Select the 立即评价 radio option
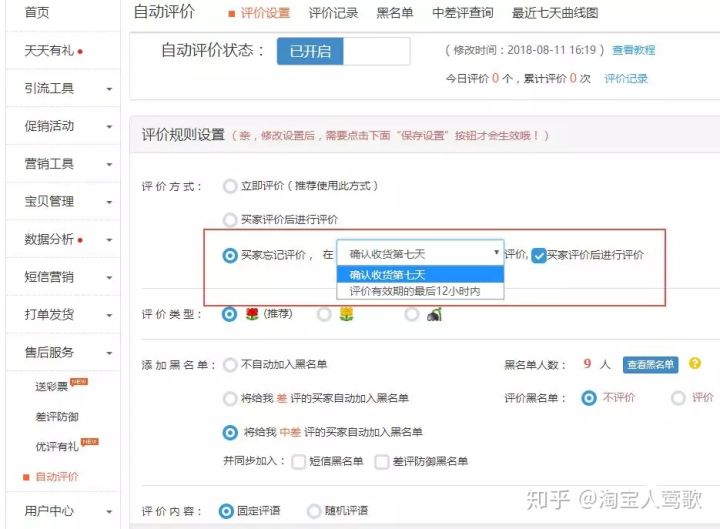 (x=230, y=186)
